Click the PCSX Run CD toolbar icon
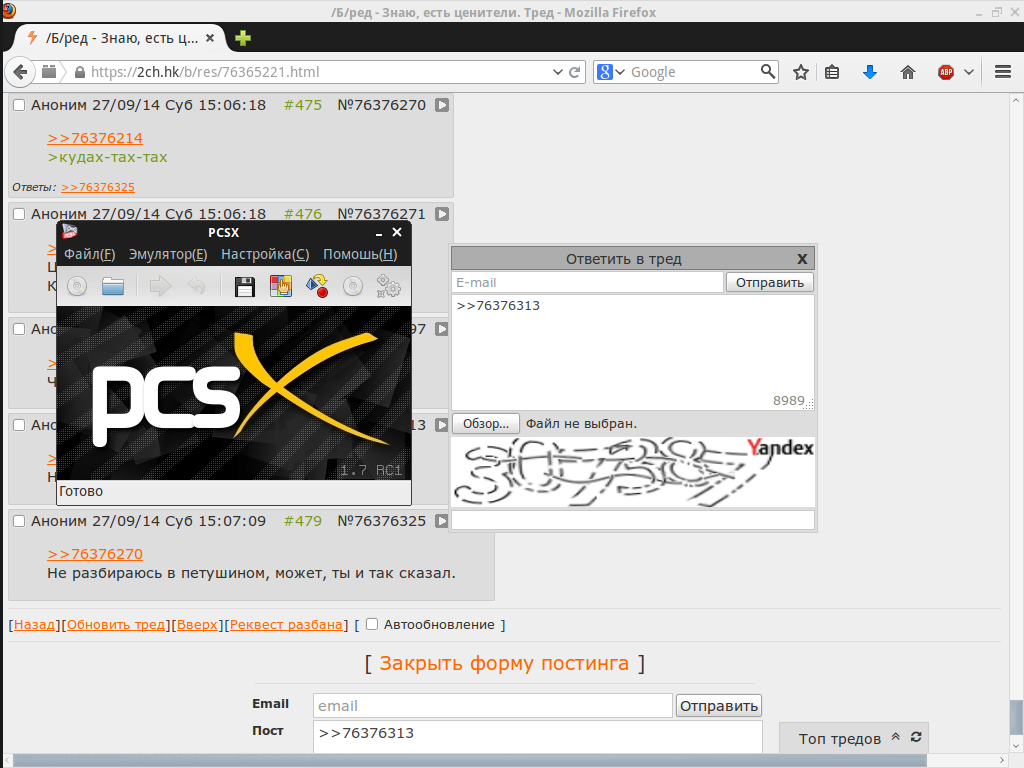The width and height of the screenshot is (1024, 768). pos(77,286)
